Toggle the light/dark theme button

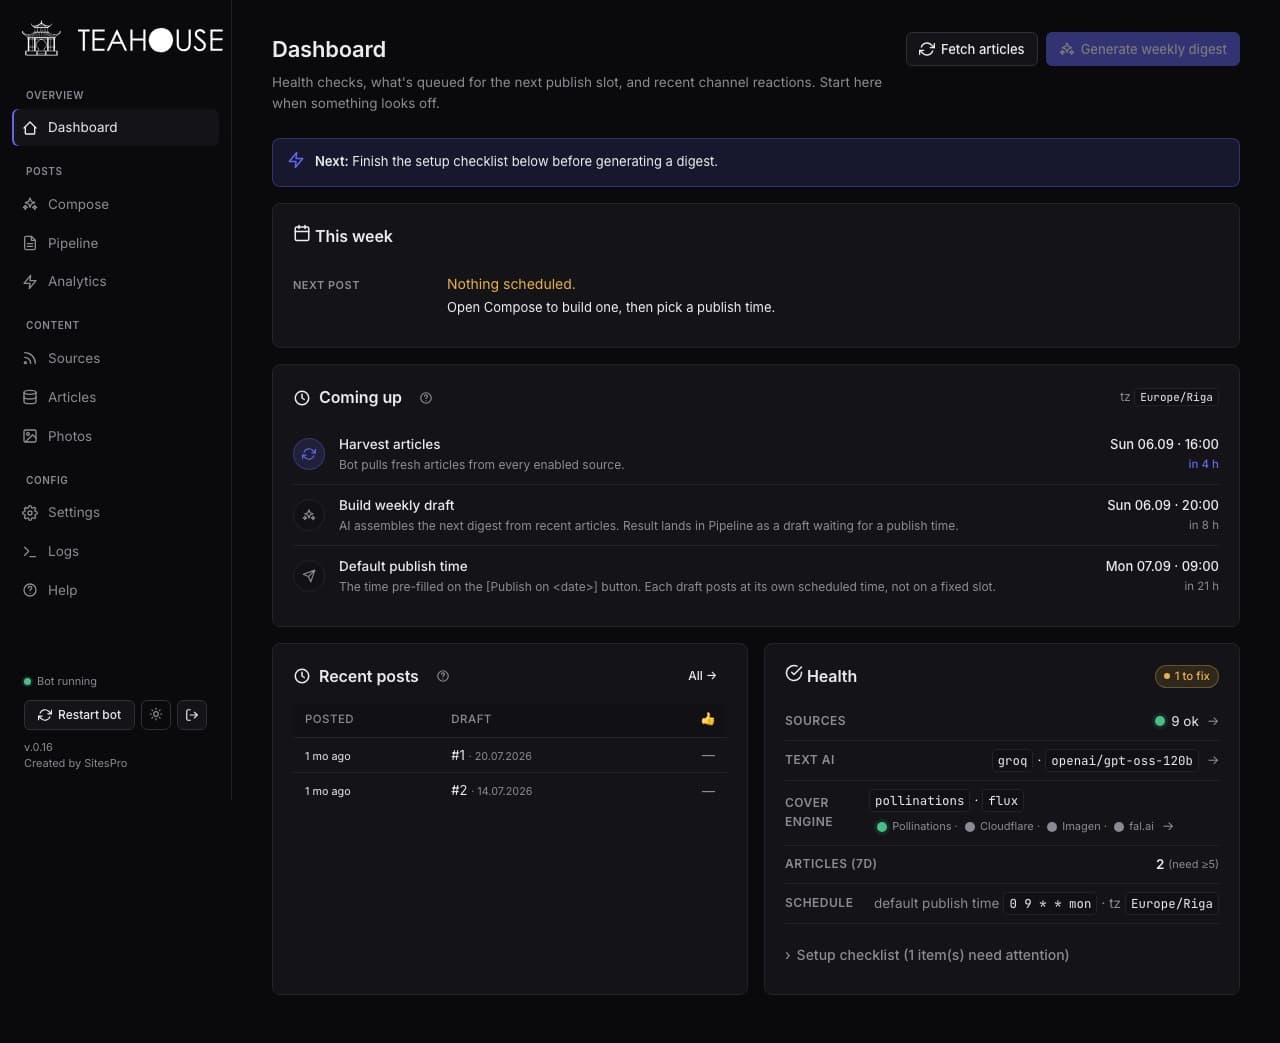(x=156, y=715)
